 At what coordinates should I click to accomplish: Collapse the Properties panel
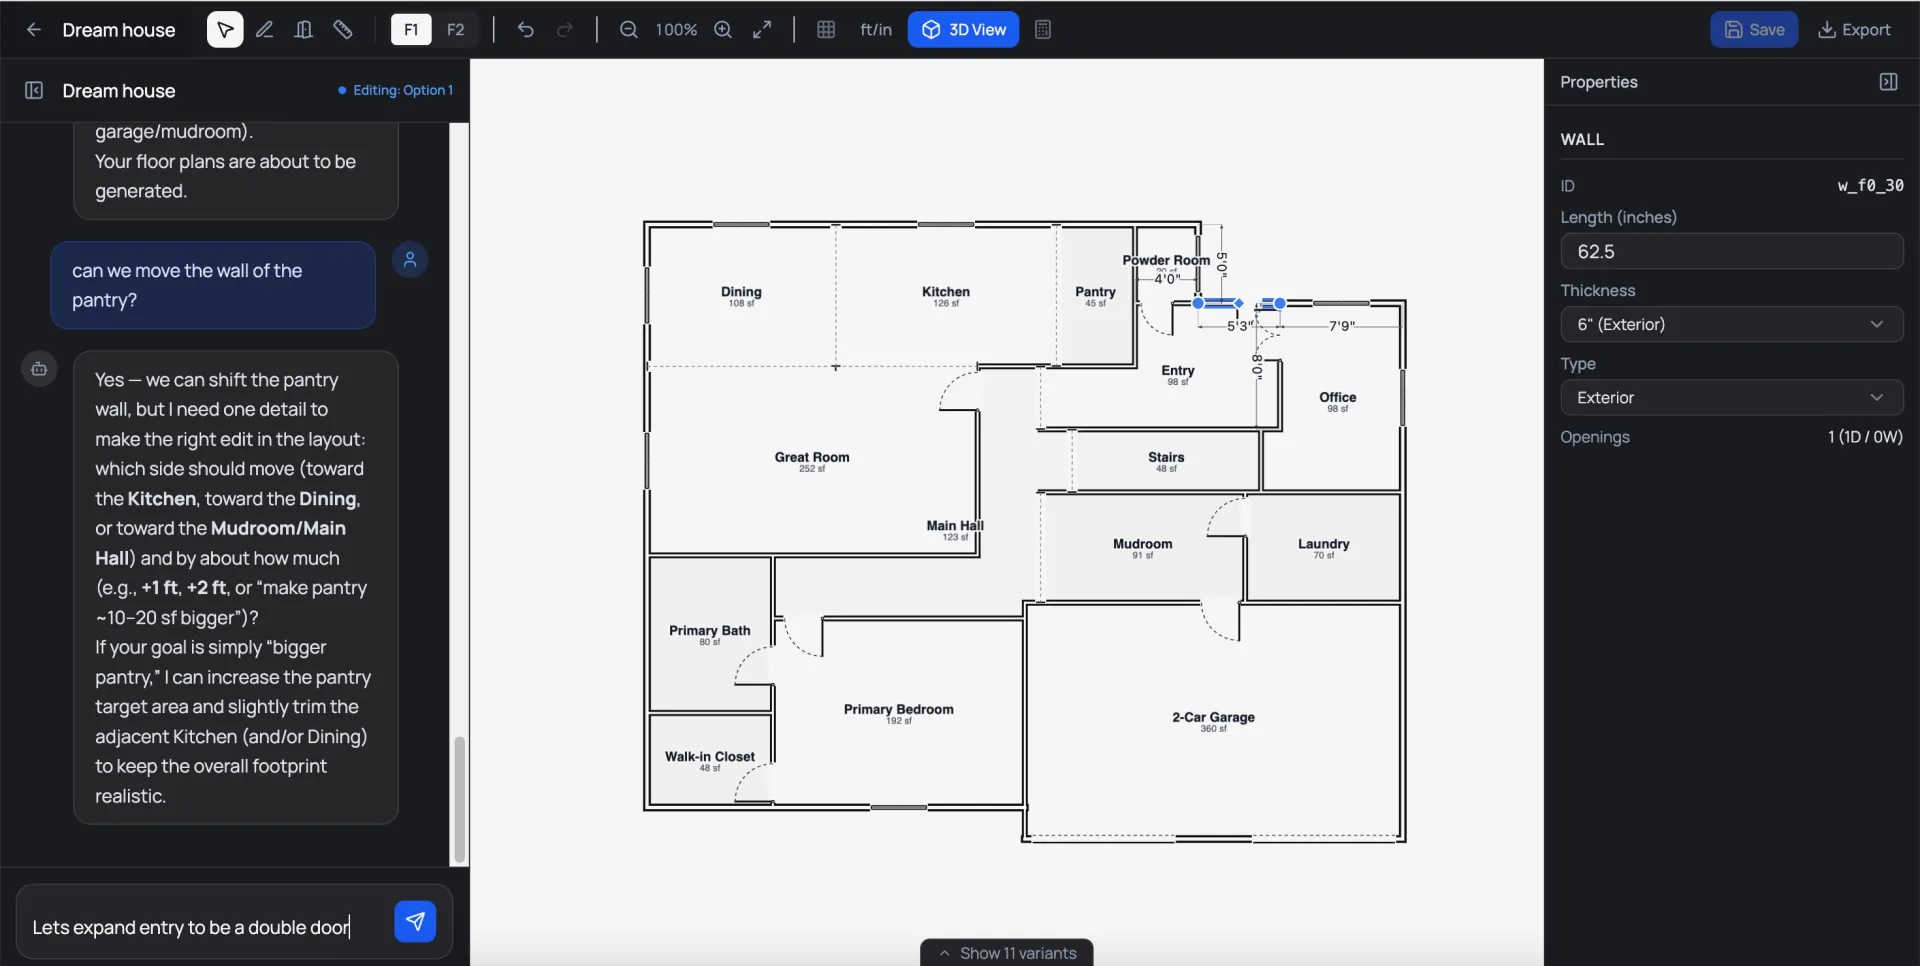tap(1889, 82)
